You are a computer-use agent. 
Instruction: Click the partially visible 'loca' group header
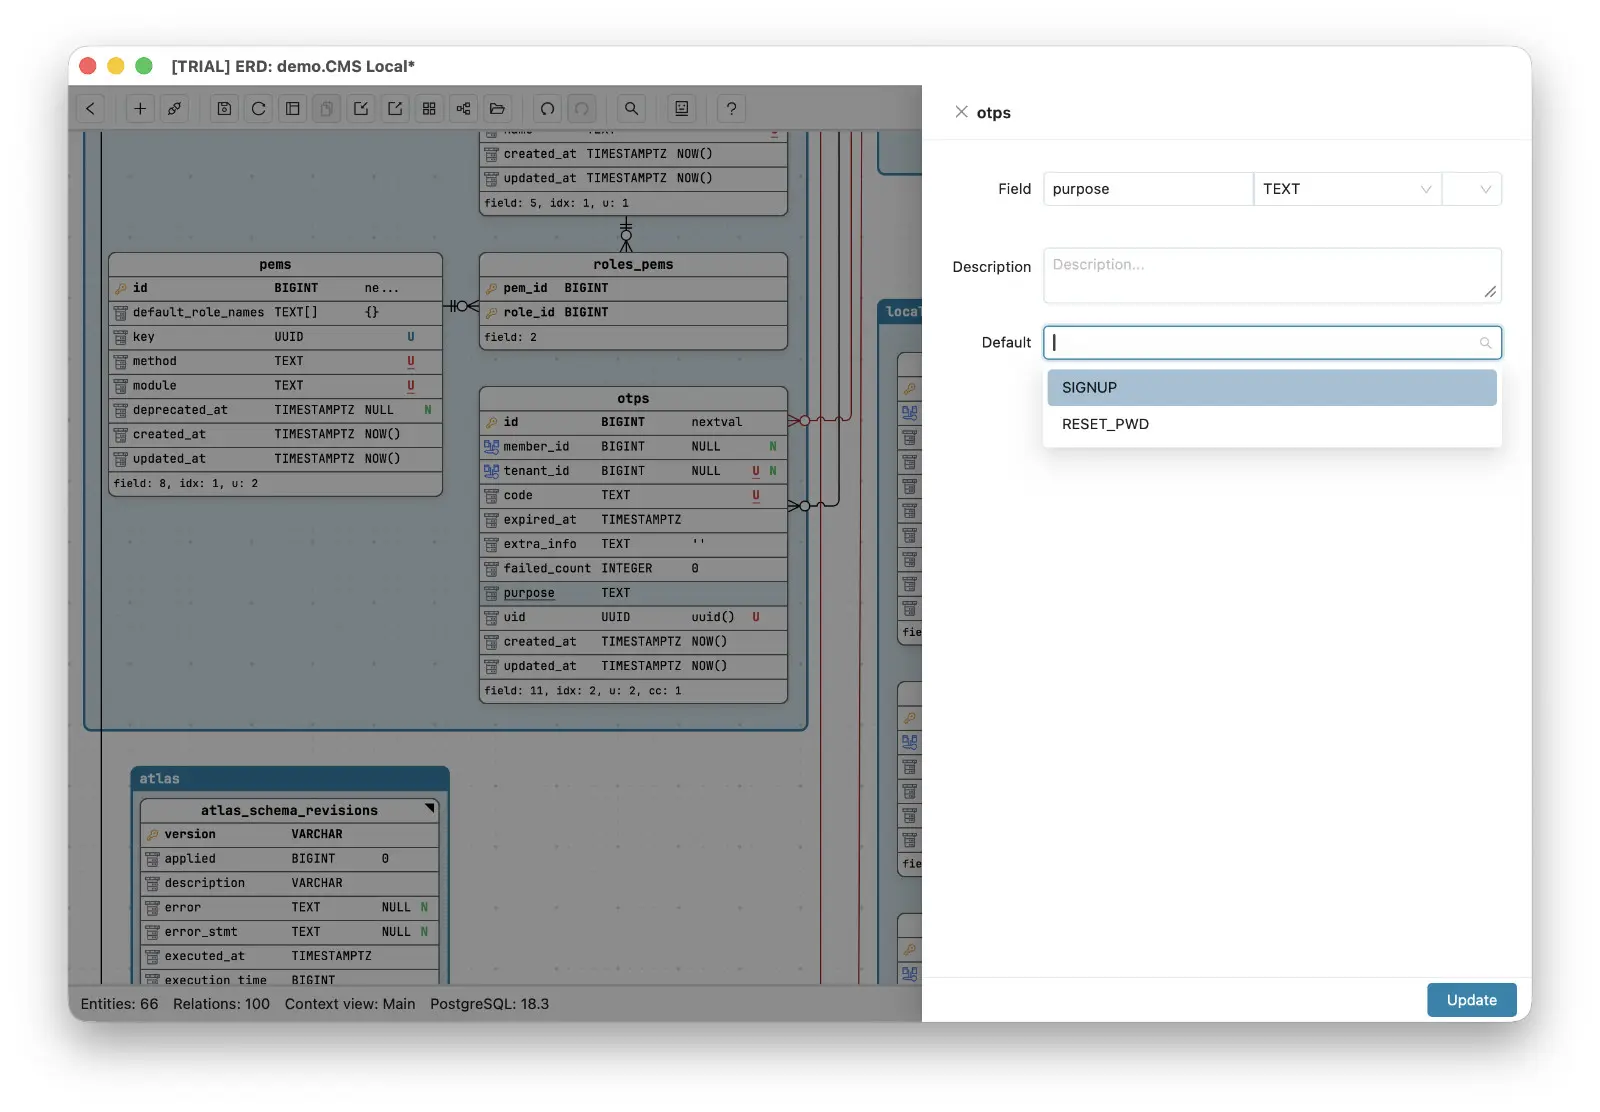tap(900, 311)
